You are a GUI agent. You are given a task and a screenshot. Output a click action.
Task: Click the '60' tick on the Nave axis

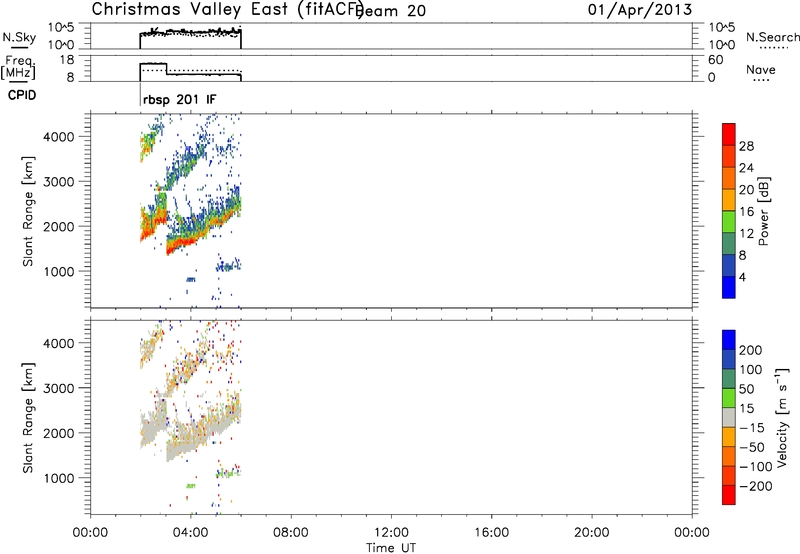pyautogui.click(x=715, y=60)
